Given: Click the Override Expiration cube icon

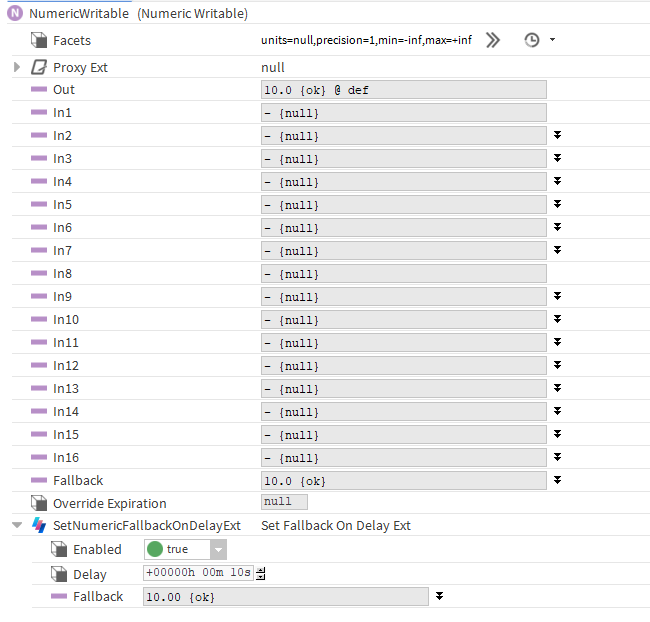Looking at the screenshot, I should [39, 503].
